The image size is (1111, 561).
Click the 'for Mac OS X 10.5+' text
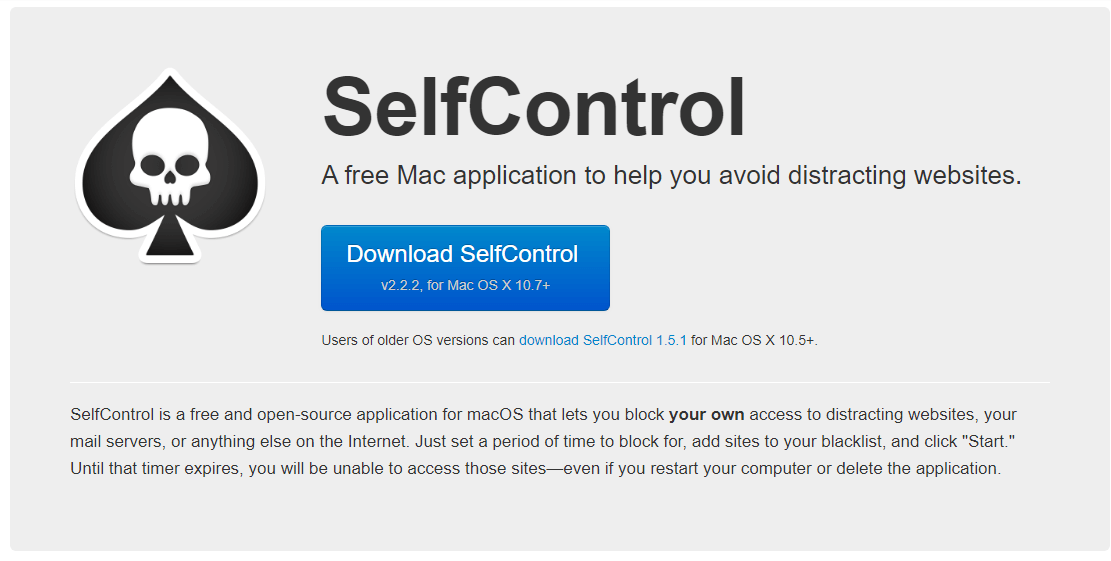(x=754, y=340)
